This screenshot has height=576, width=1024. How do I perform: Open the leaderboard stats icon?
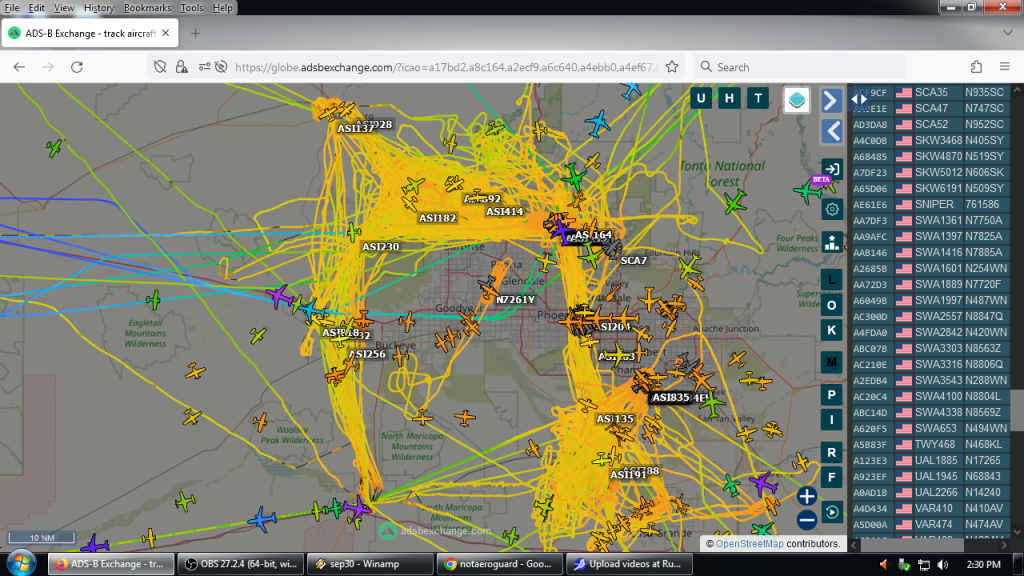(x=831, y=242)
